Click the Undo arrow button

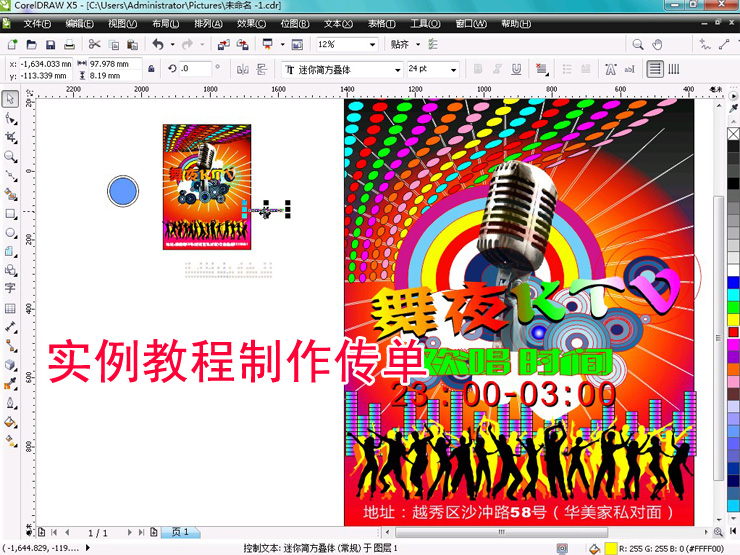158,45
